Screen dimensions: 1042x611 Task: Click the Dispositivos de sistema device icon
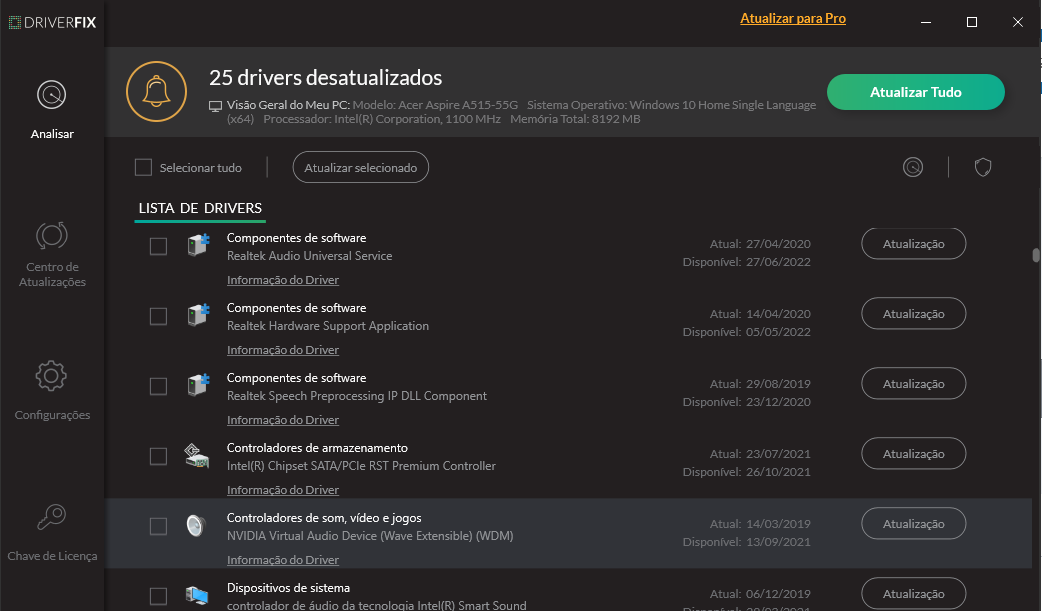point(197,595)
